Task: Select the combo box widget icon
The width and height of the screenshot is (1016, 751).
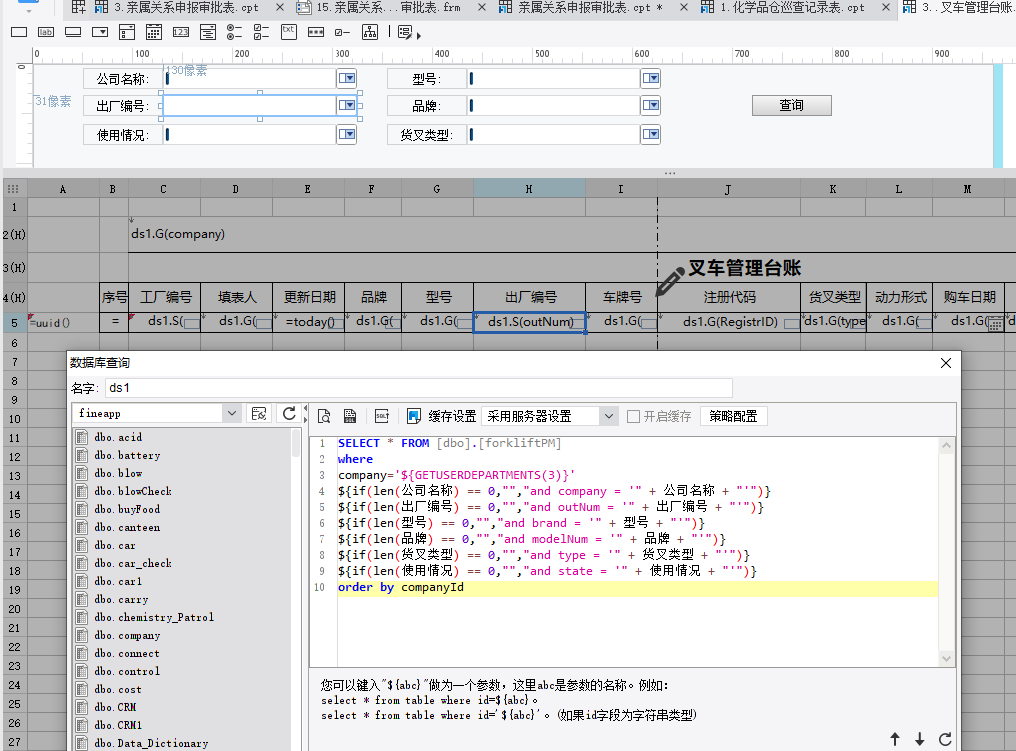Action: point(100,32)
